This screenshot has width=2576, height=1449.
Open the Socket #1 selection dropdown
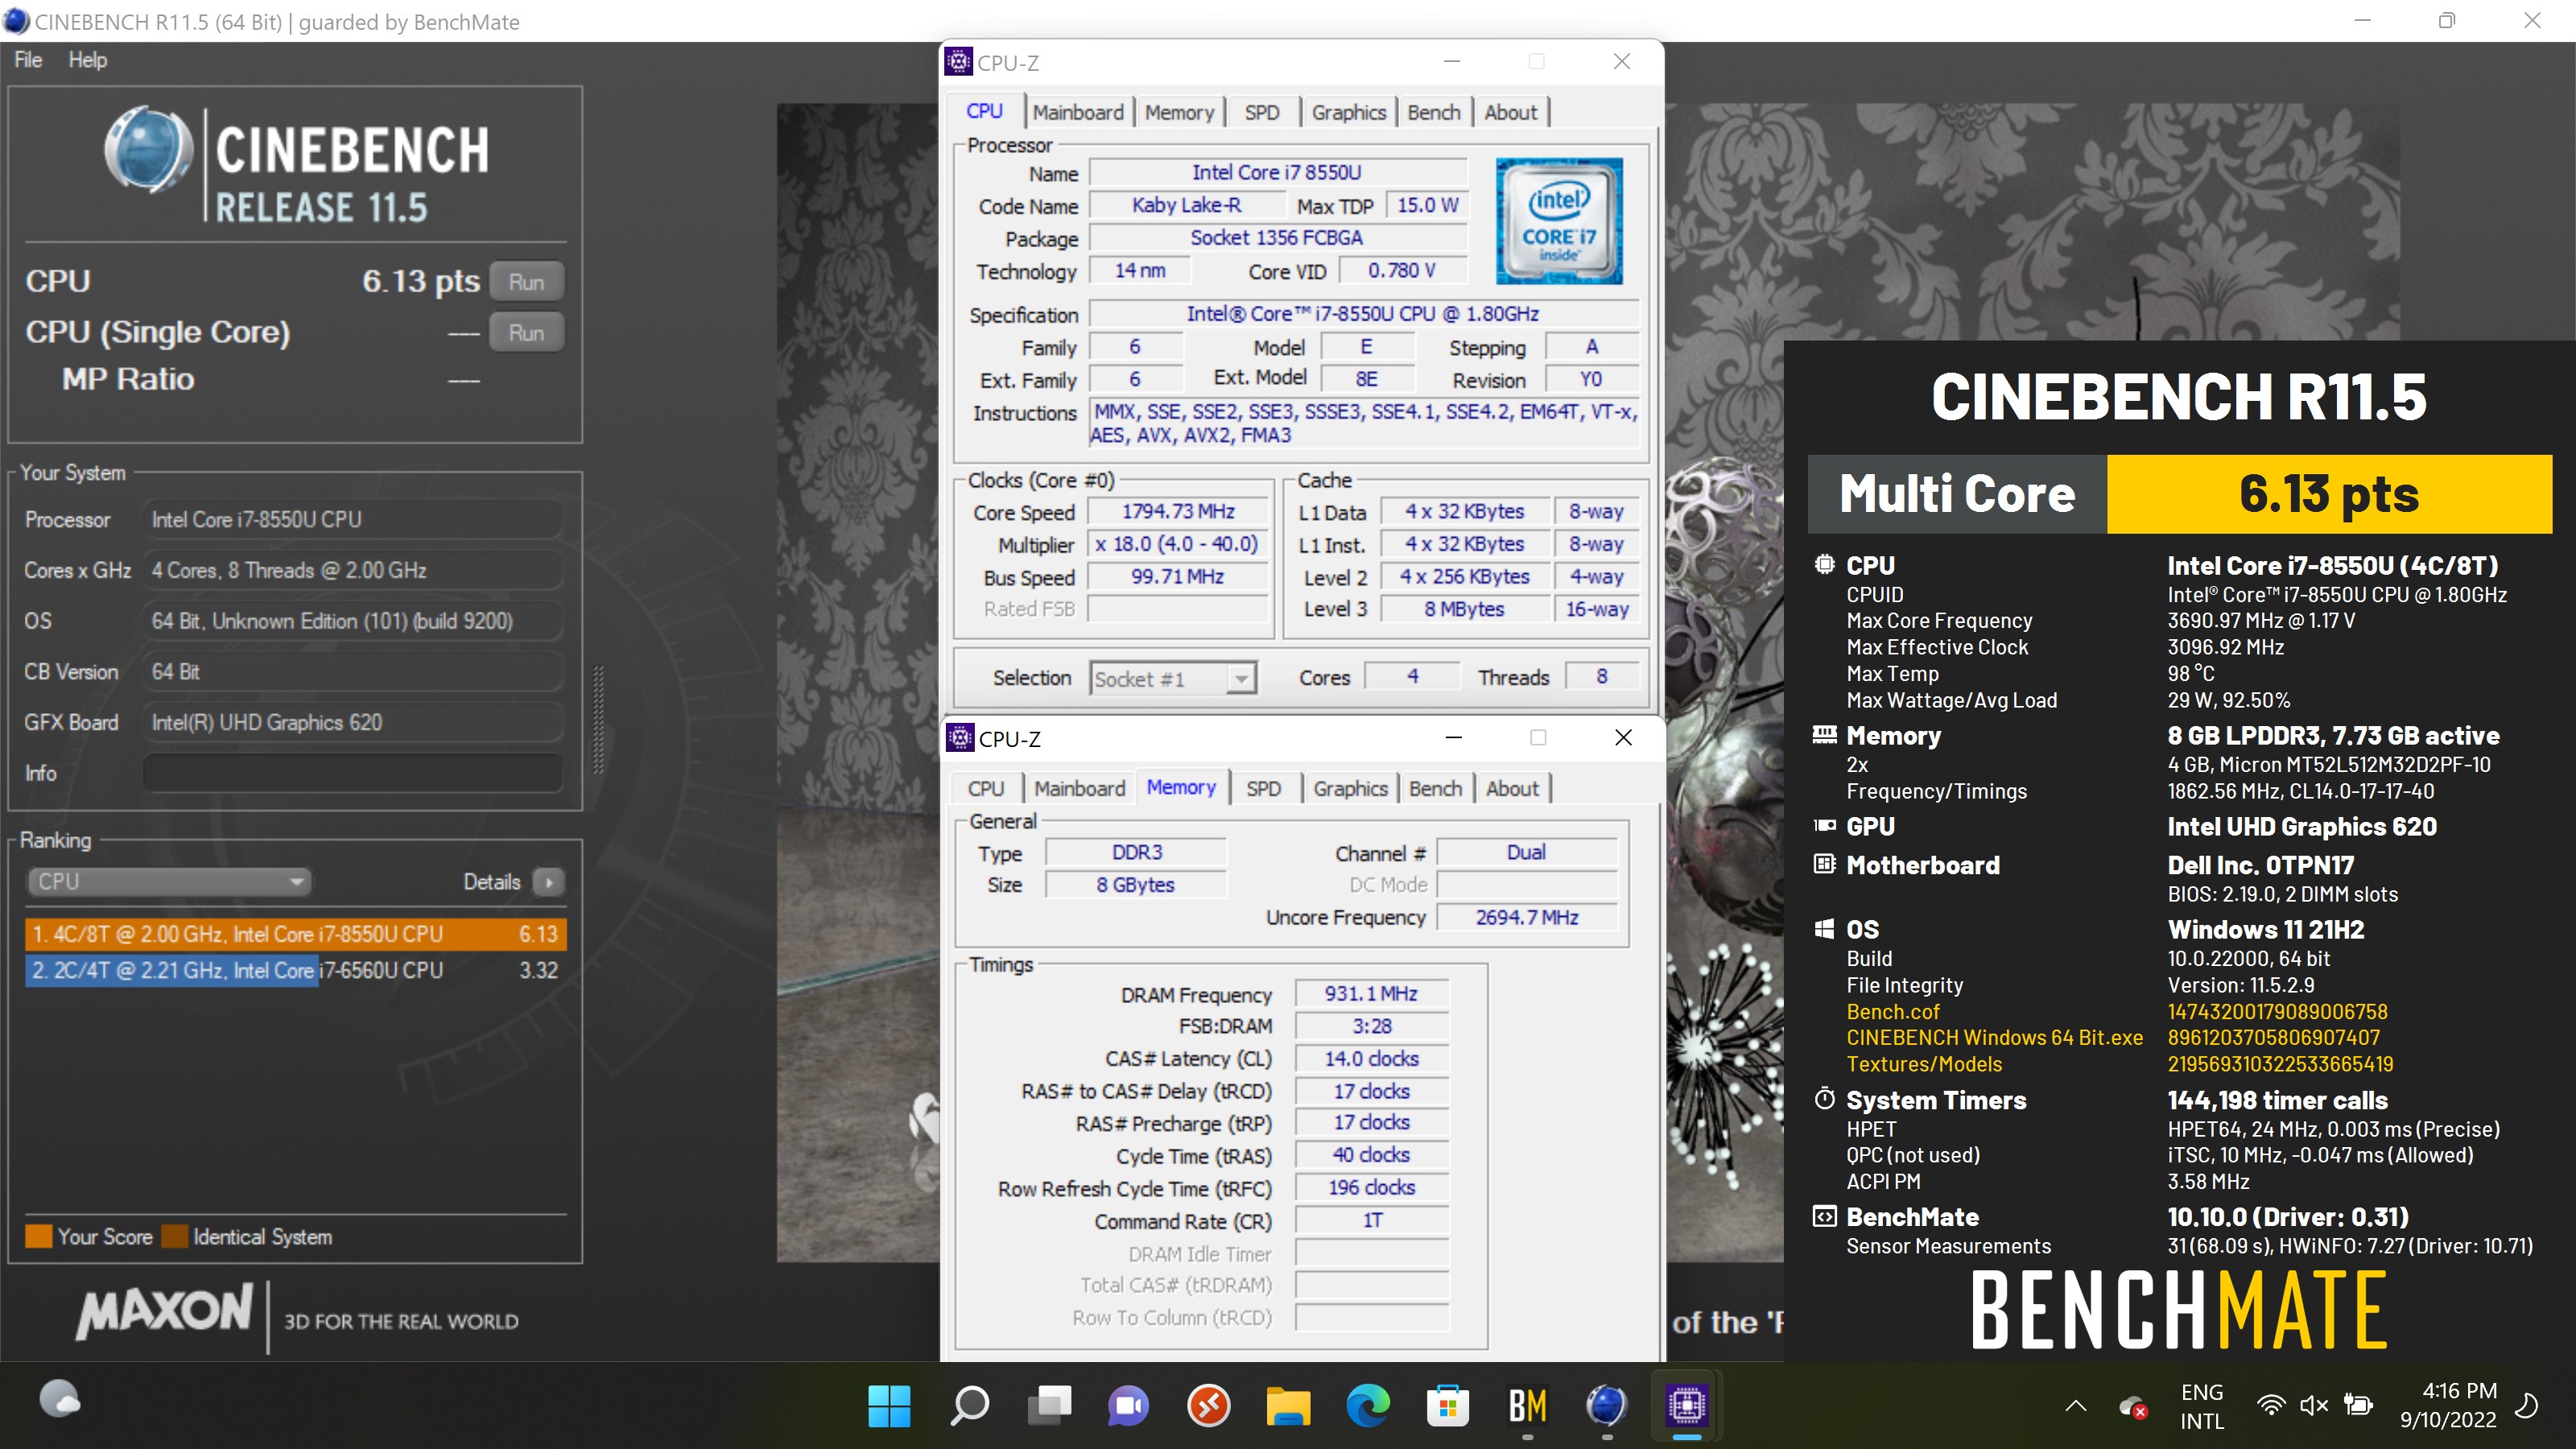point(1172,679)
